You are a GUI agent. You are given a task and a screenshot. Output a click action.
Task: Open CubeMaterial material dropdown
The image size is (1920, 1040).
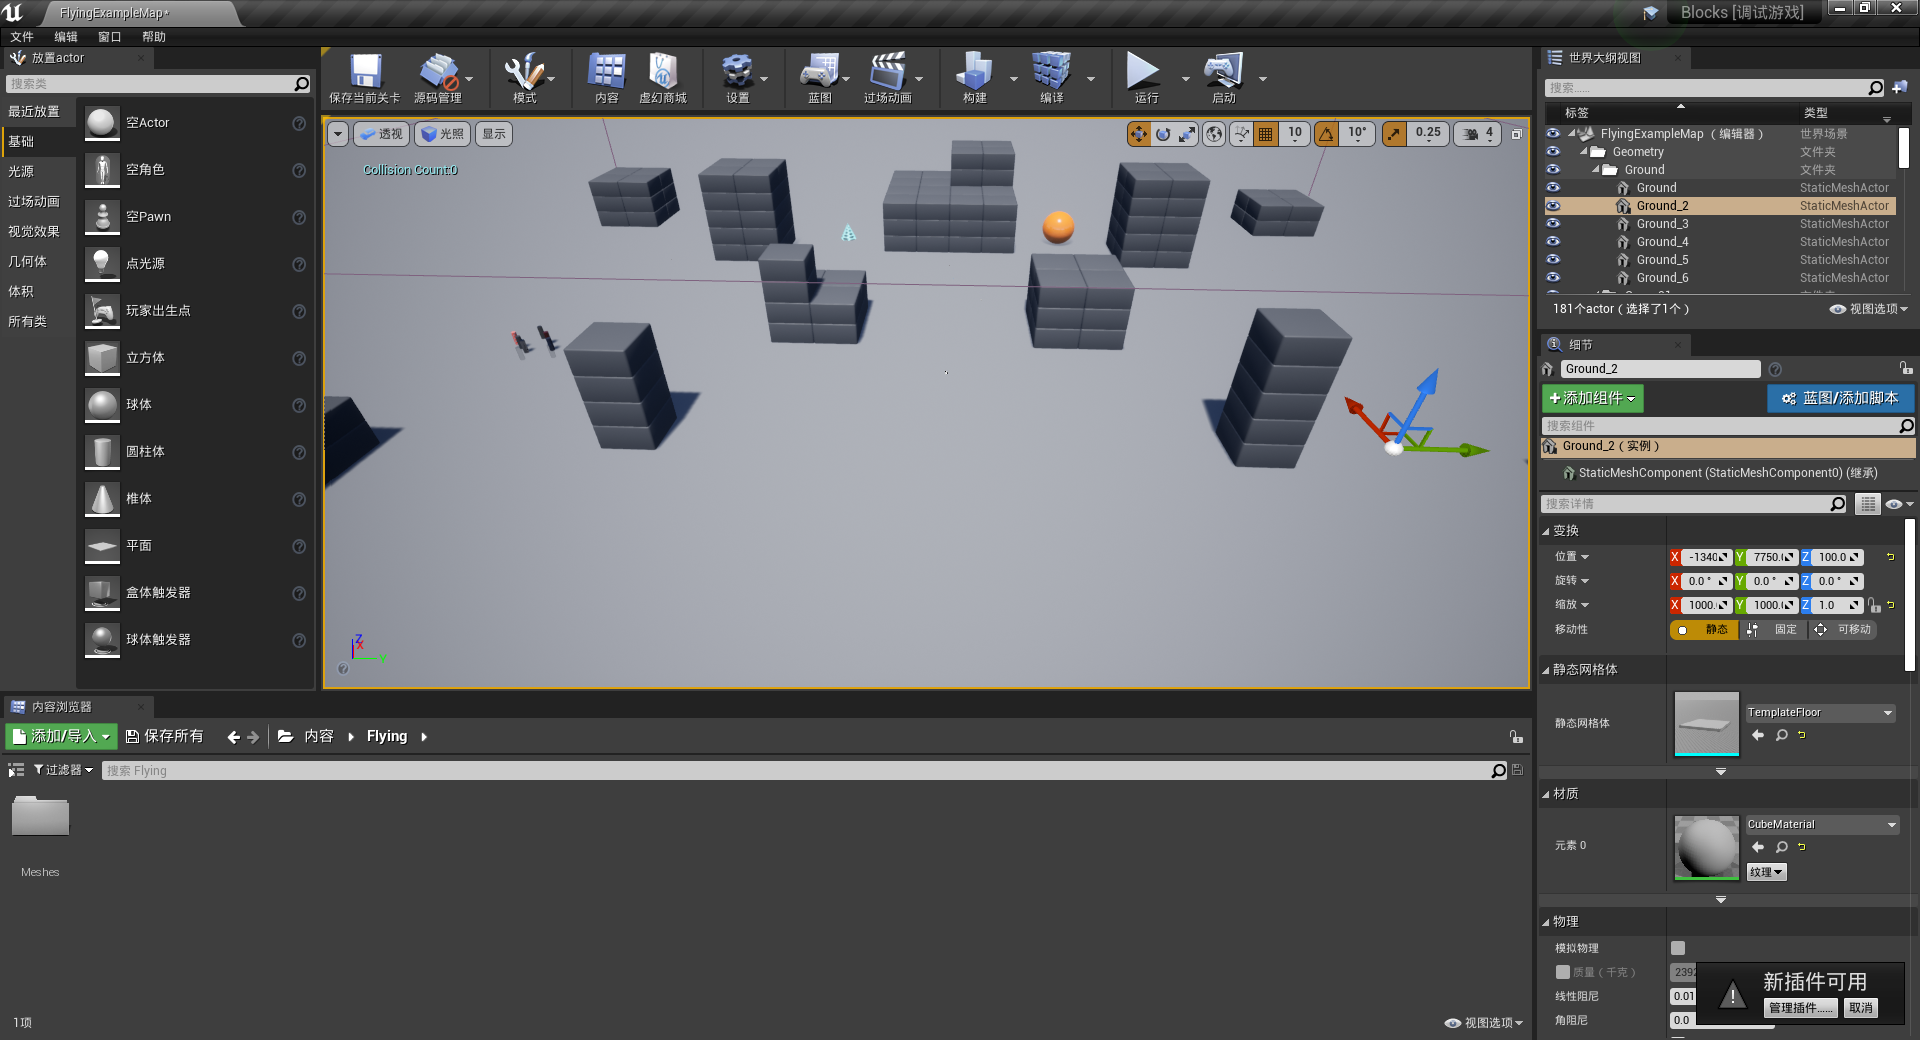(1822, 825)
